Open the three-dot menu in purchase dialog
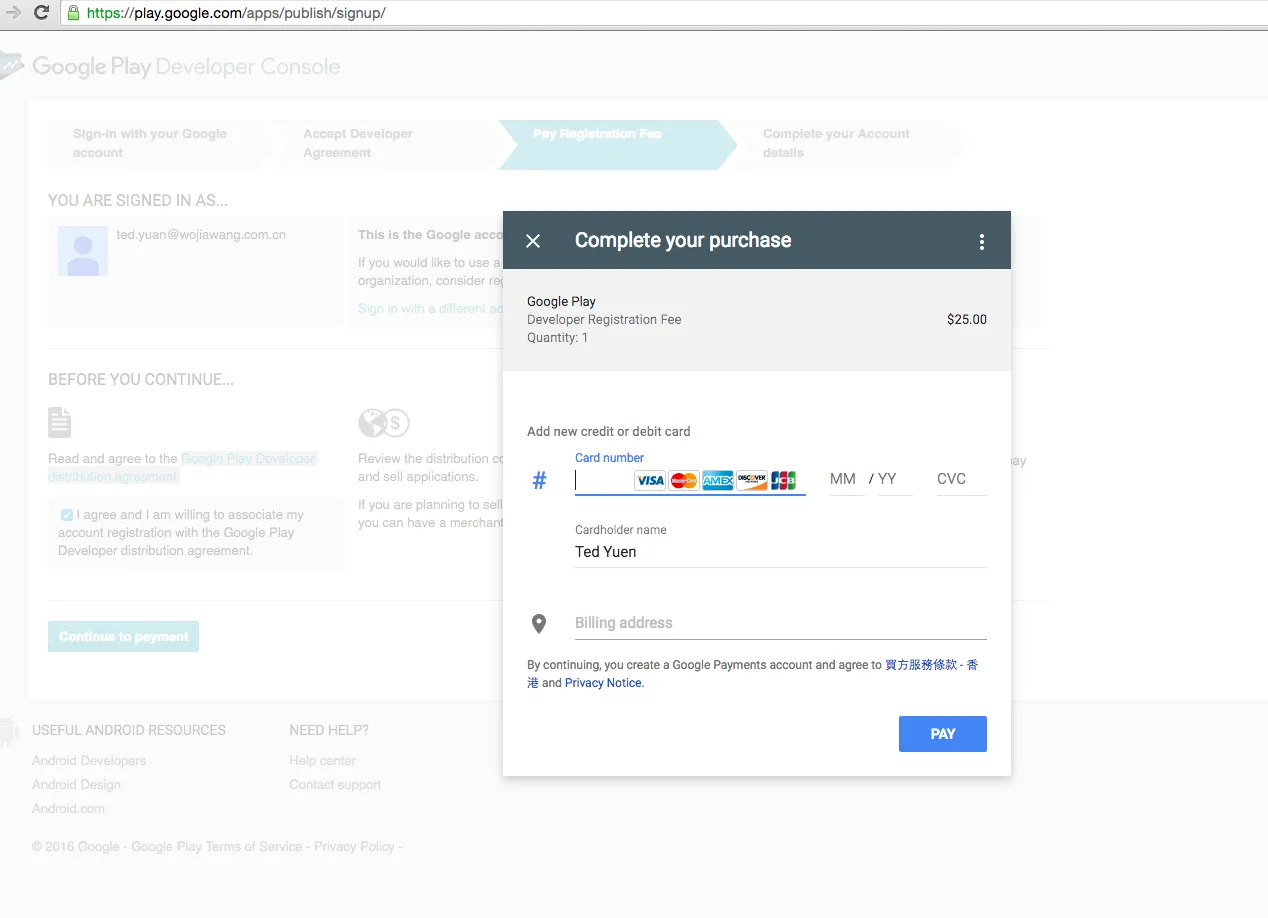The height and width of the screenshot is (918, 1268). 982,241
